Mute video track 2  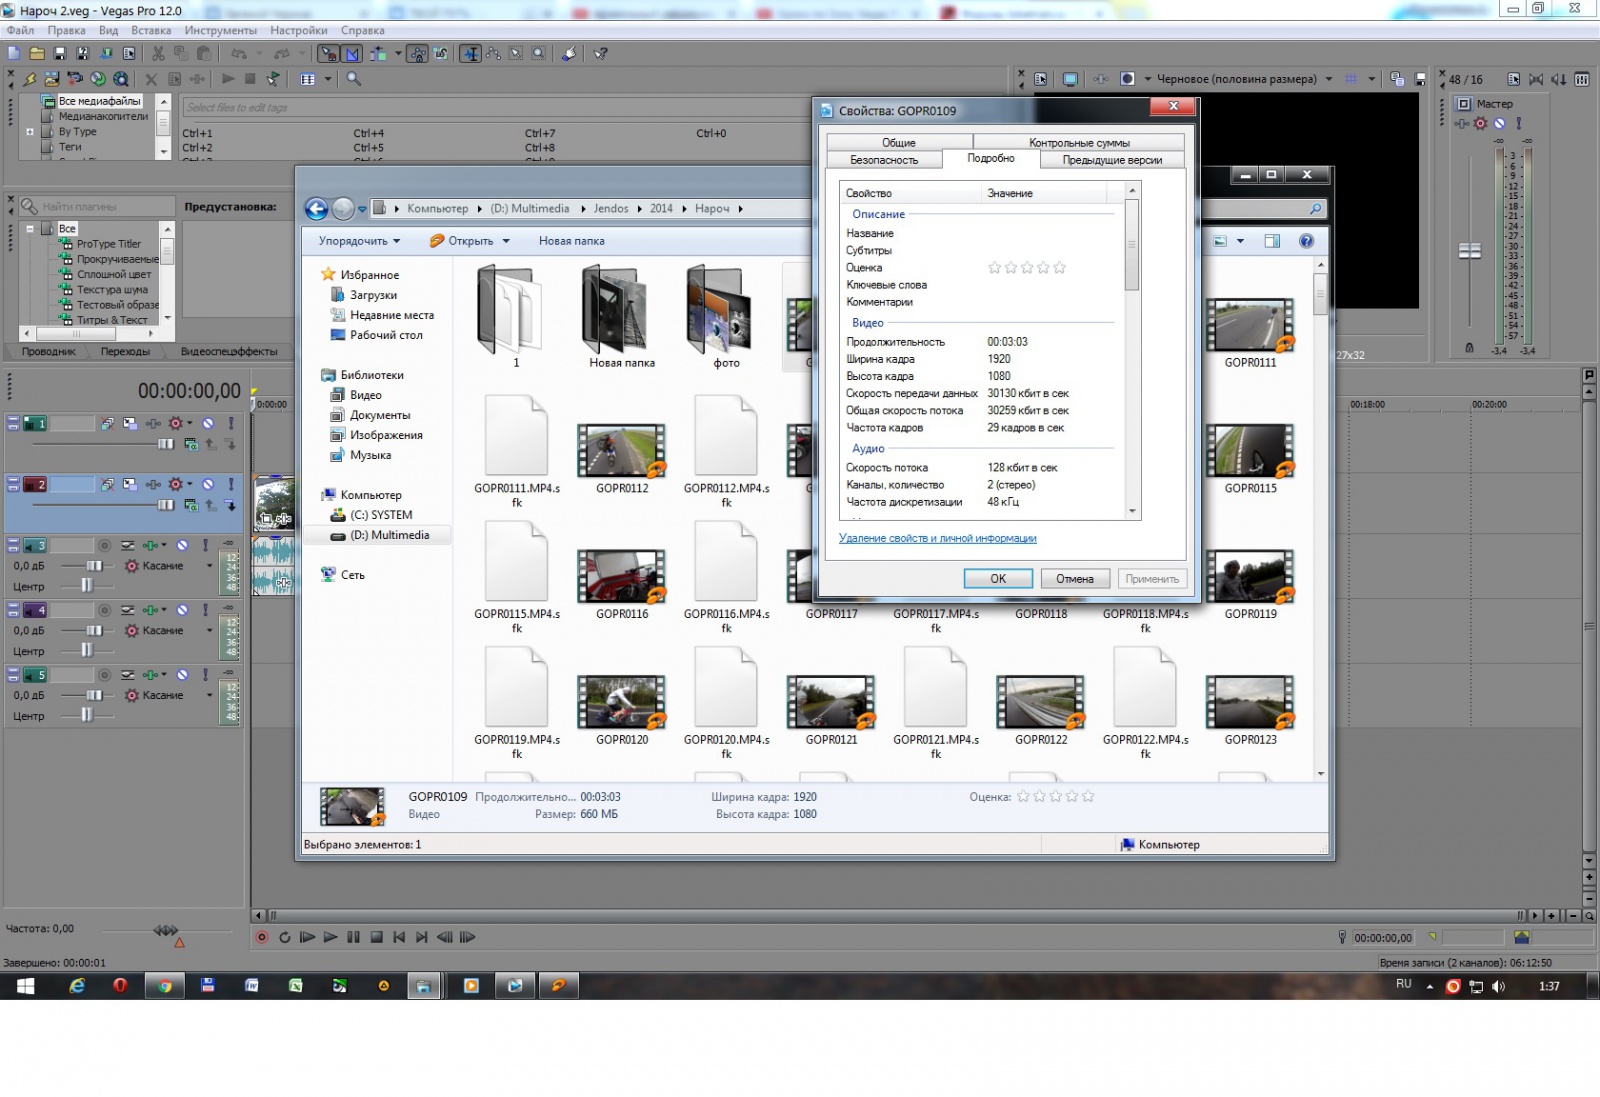tap(208, 484)
